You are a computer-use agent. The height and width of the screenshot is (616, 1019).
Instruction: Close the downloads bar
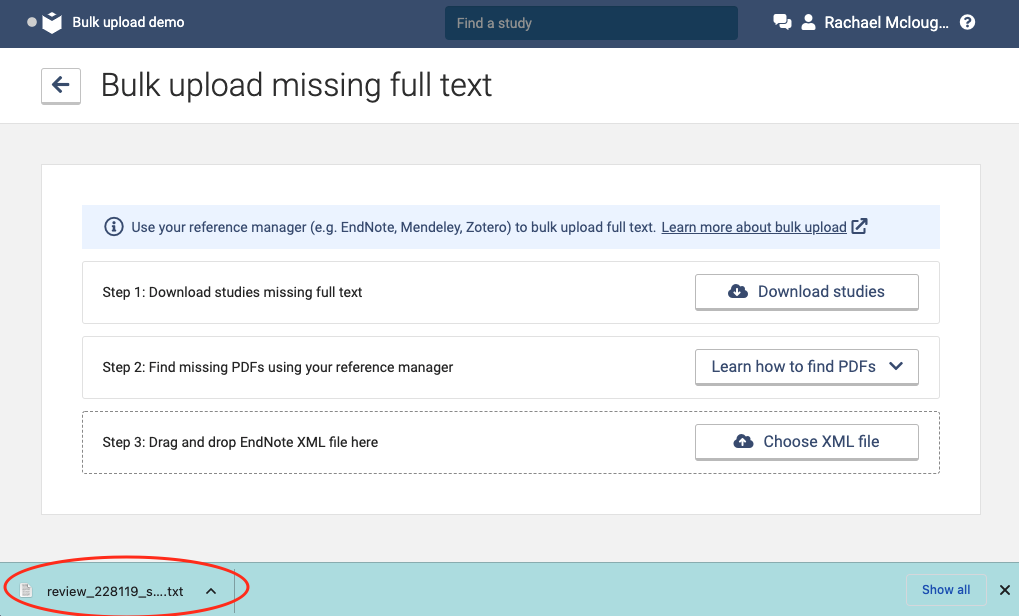[1005, 590]
